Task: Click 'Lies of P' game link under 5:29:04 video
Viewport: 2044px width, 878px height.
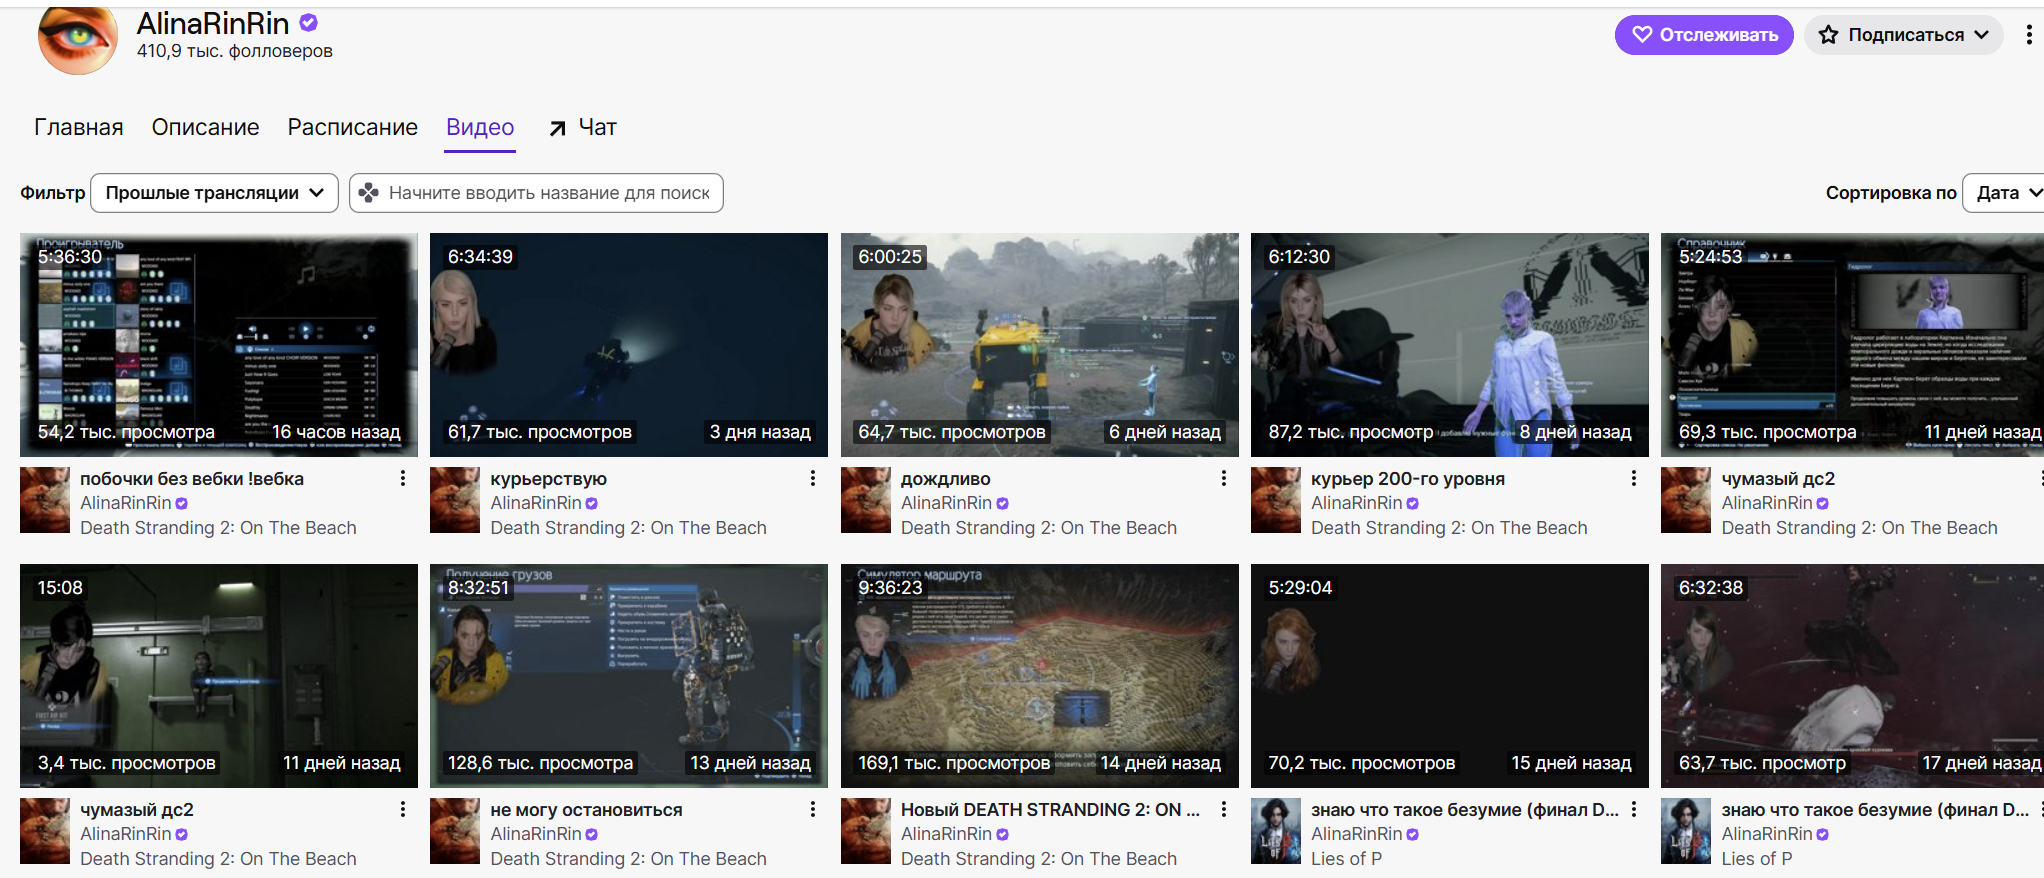Action: (x=1347, y=859)
